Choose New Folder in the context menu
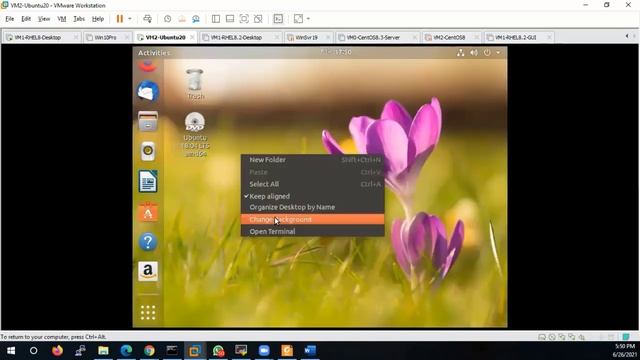This screenshot has height=360, width=640. coord(312,160)
